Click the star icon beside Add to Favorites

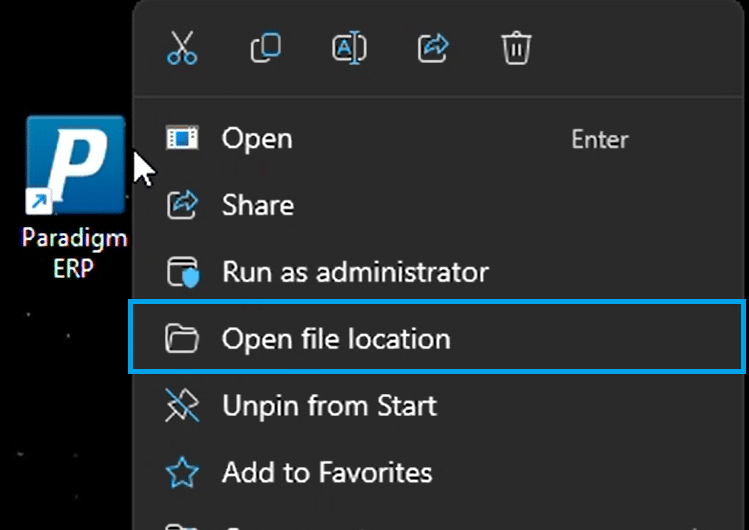pyautogui.click(x=182, y=472)
